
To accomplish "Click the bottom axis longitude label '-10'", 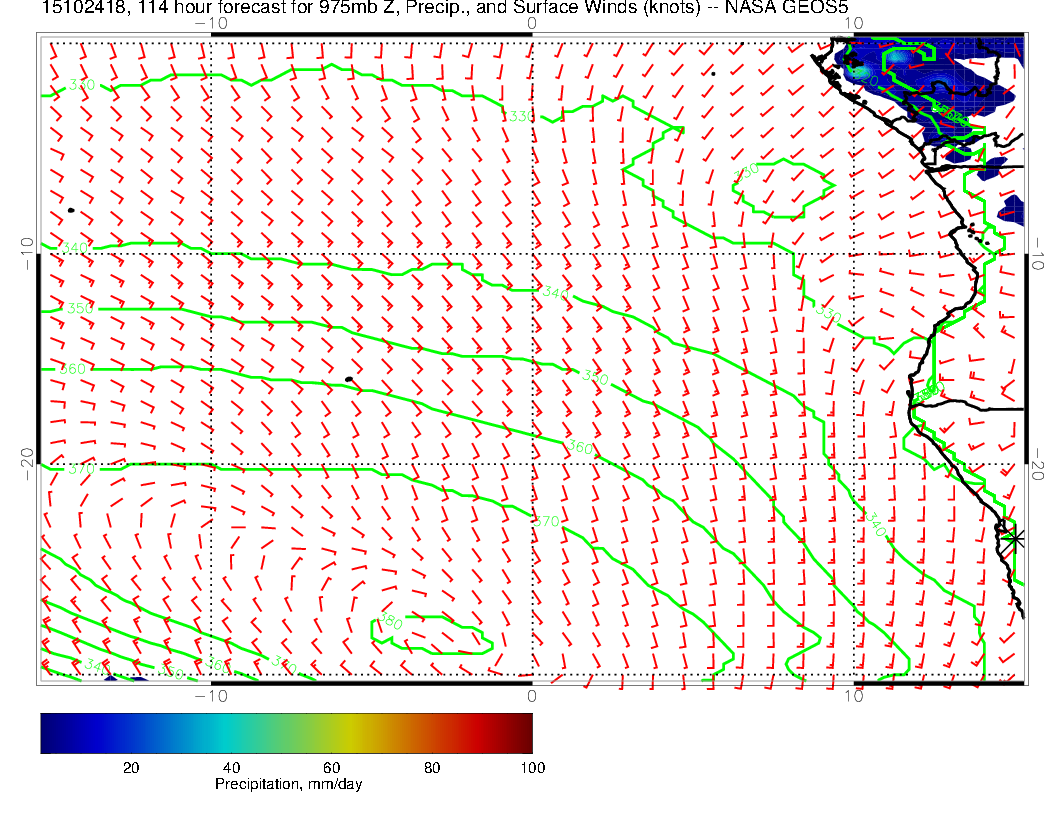I will (x=211, y=695).
